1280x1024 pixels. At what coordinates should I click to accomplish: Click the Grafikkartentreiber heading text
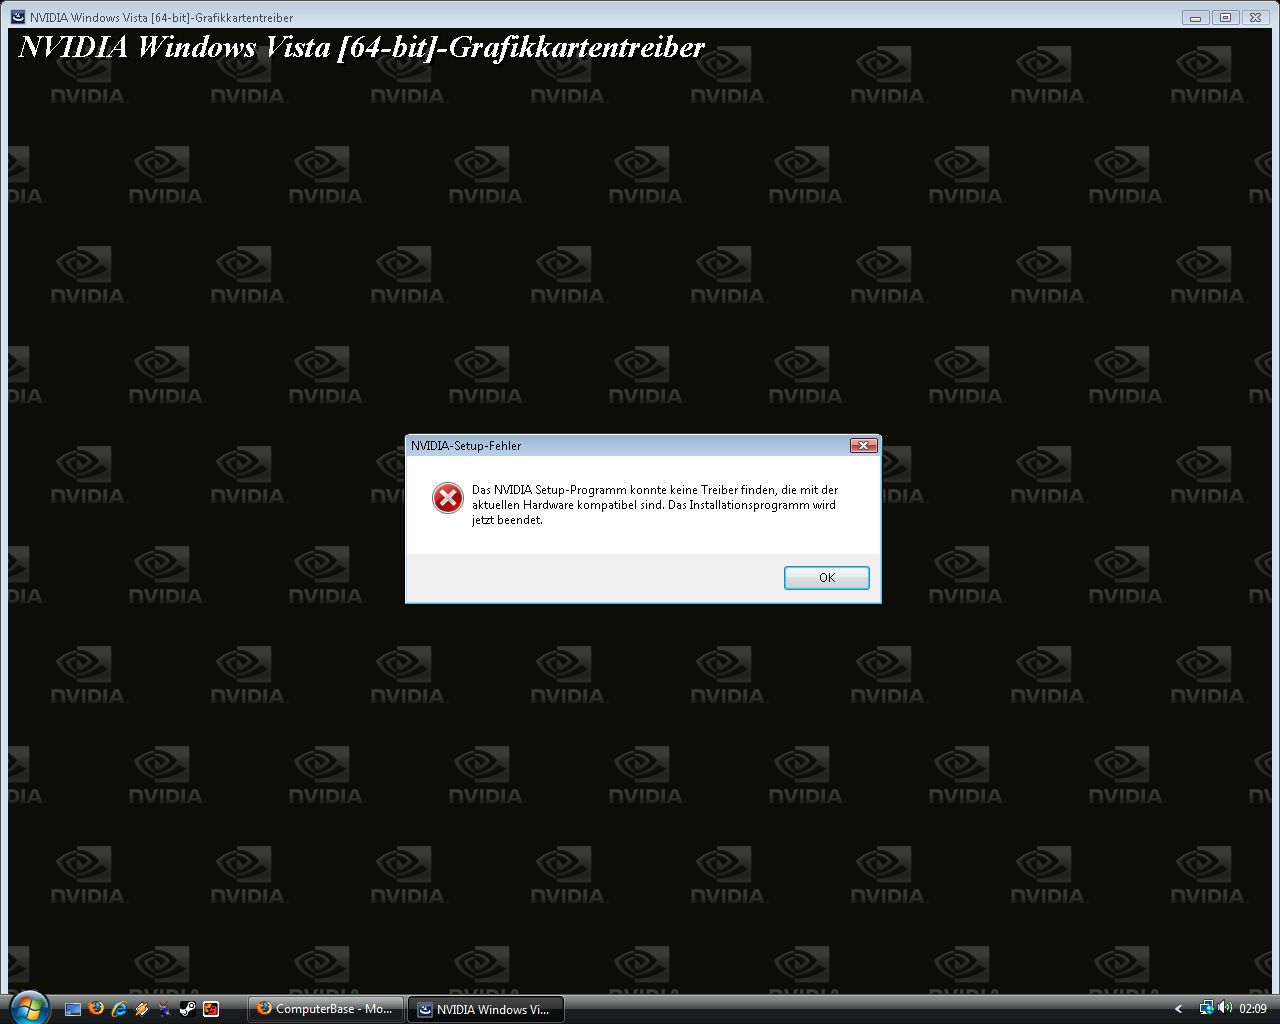362,47
